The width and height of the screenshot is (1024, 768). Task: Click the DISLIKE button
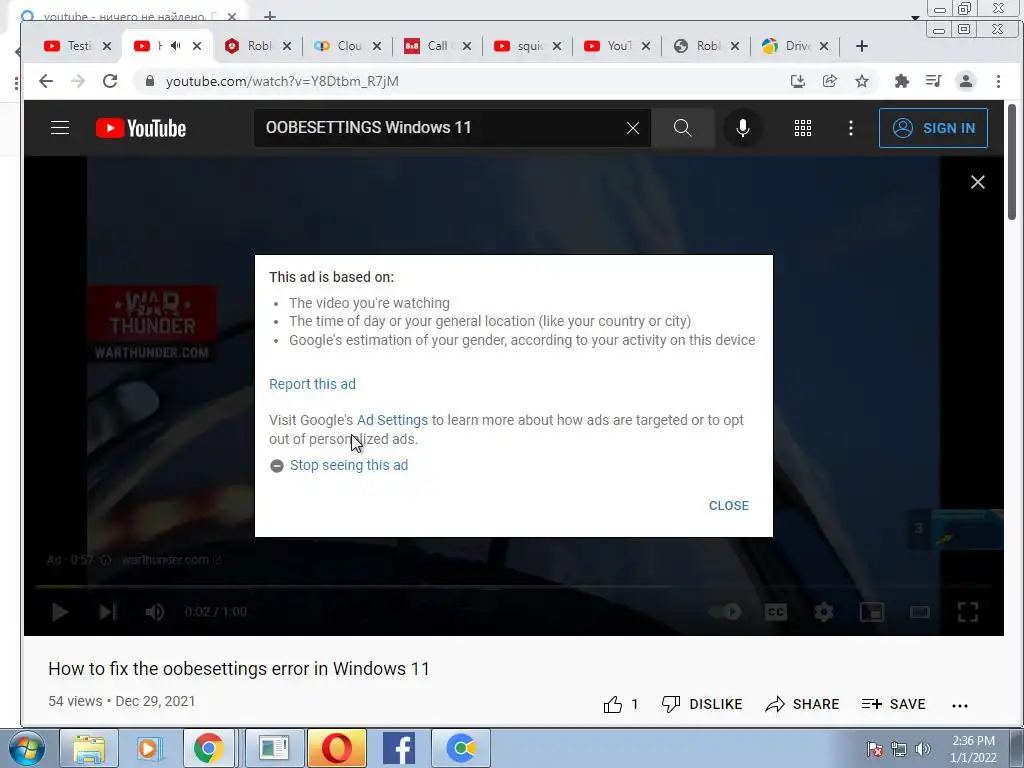point(702,704)
